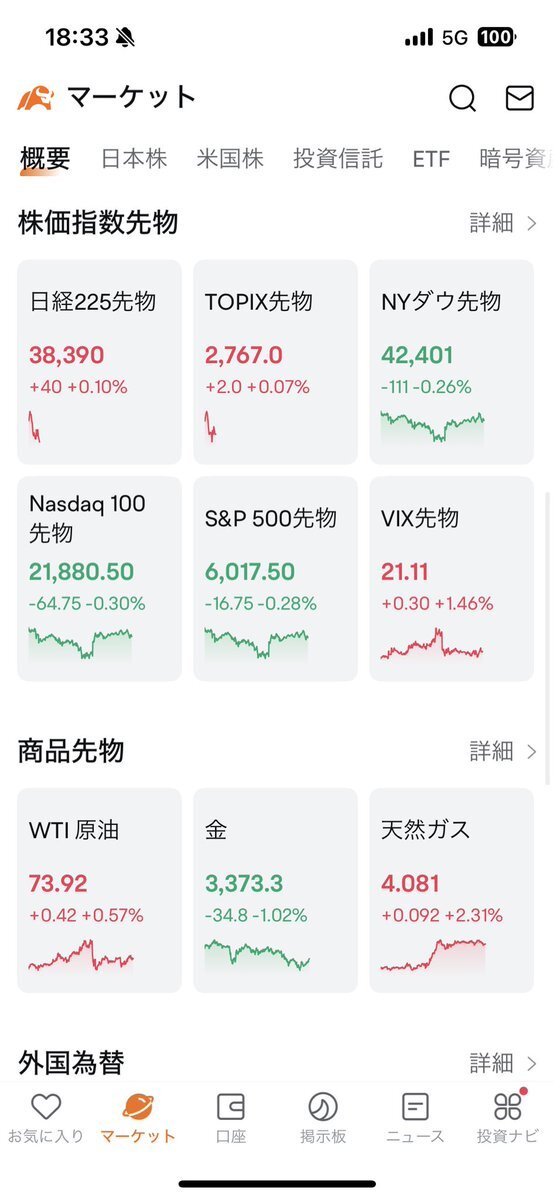Open the VIX先物 card

(451, 579)
